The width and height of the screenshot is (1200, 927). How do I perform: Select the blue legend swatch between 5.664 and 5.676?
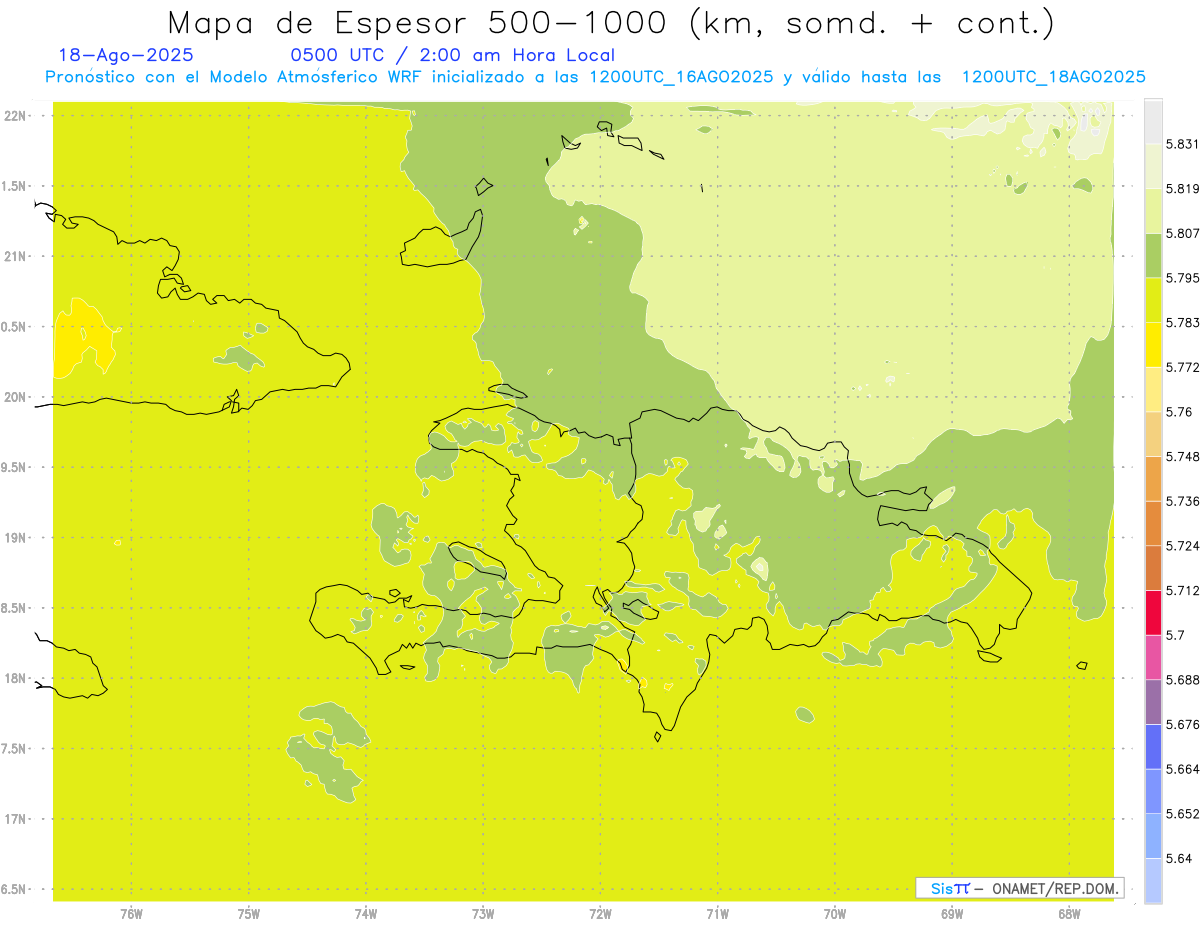point(1153,746)
